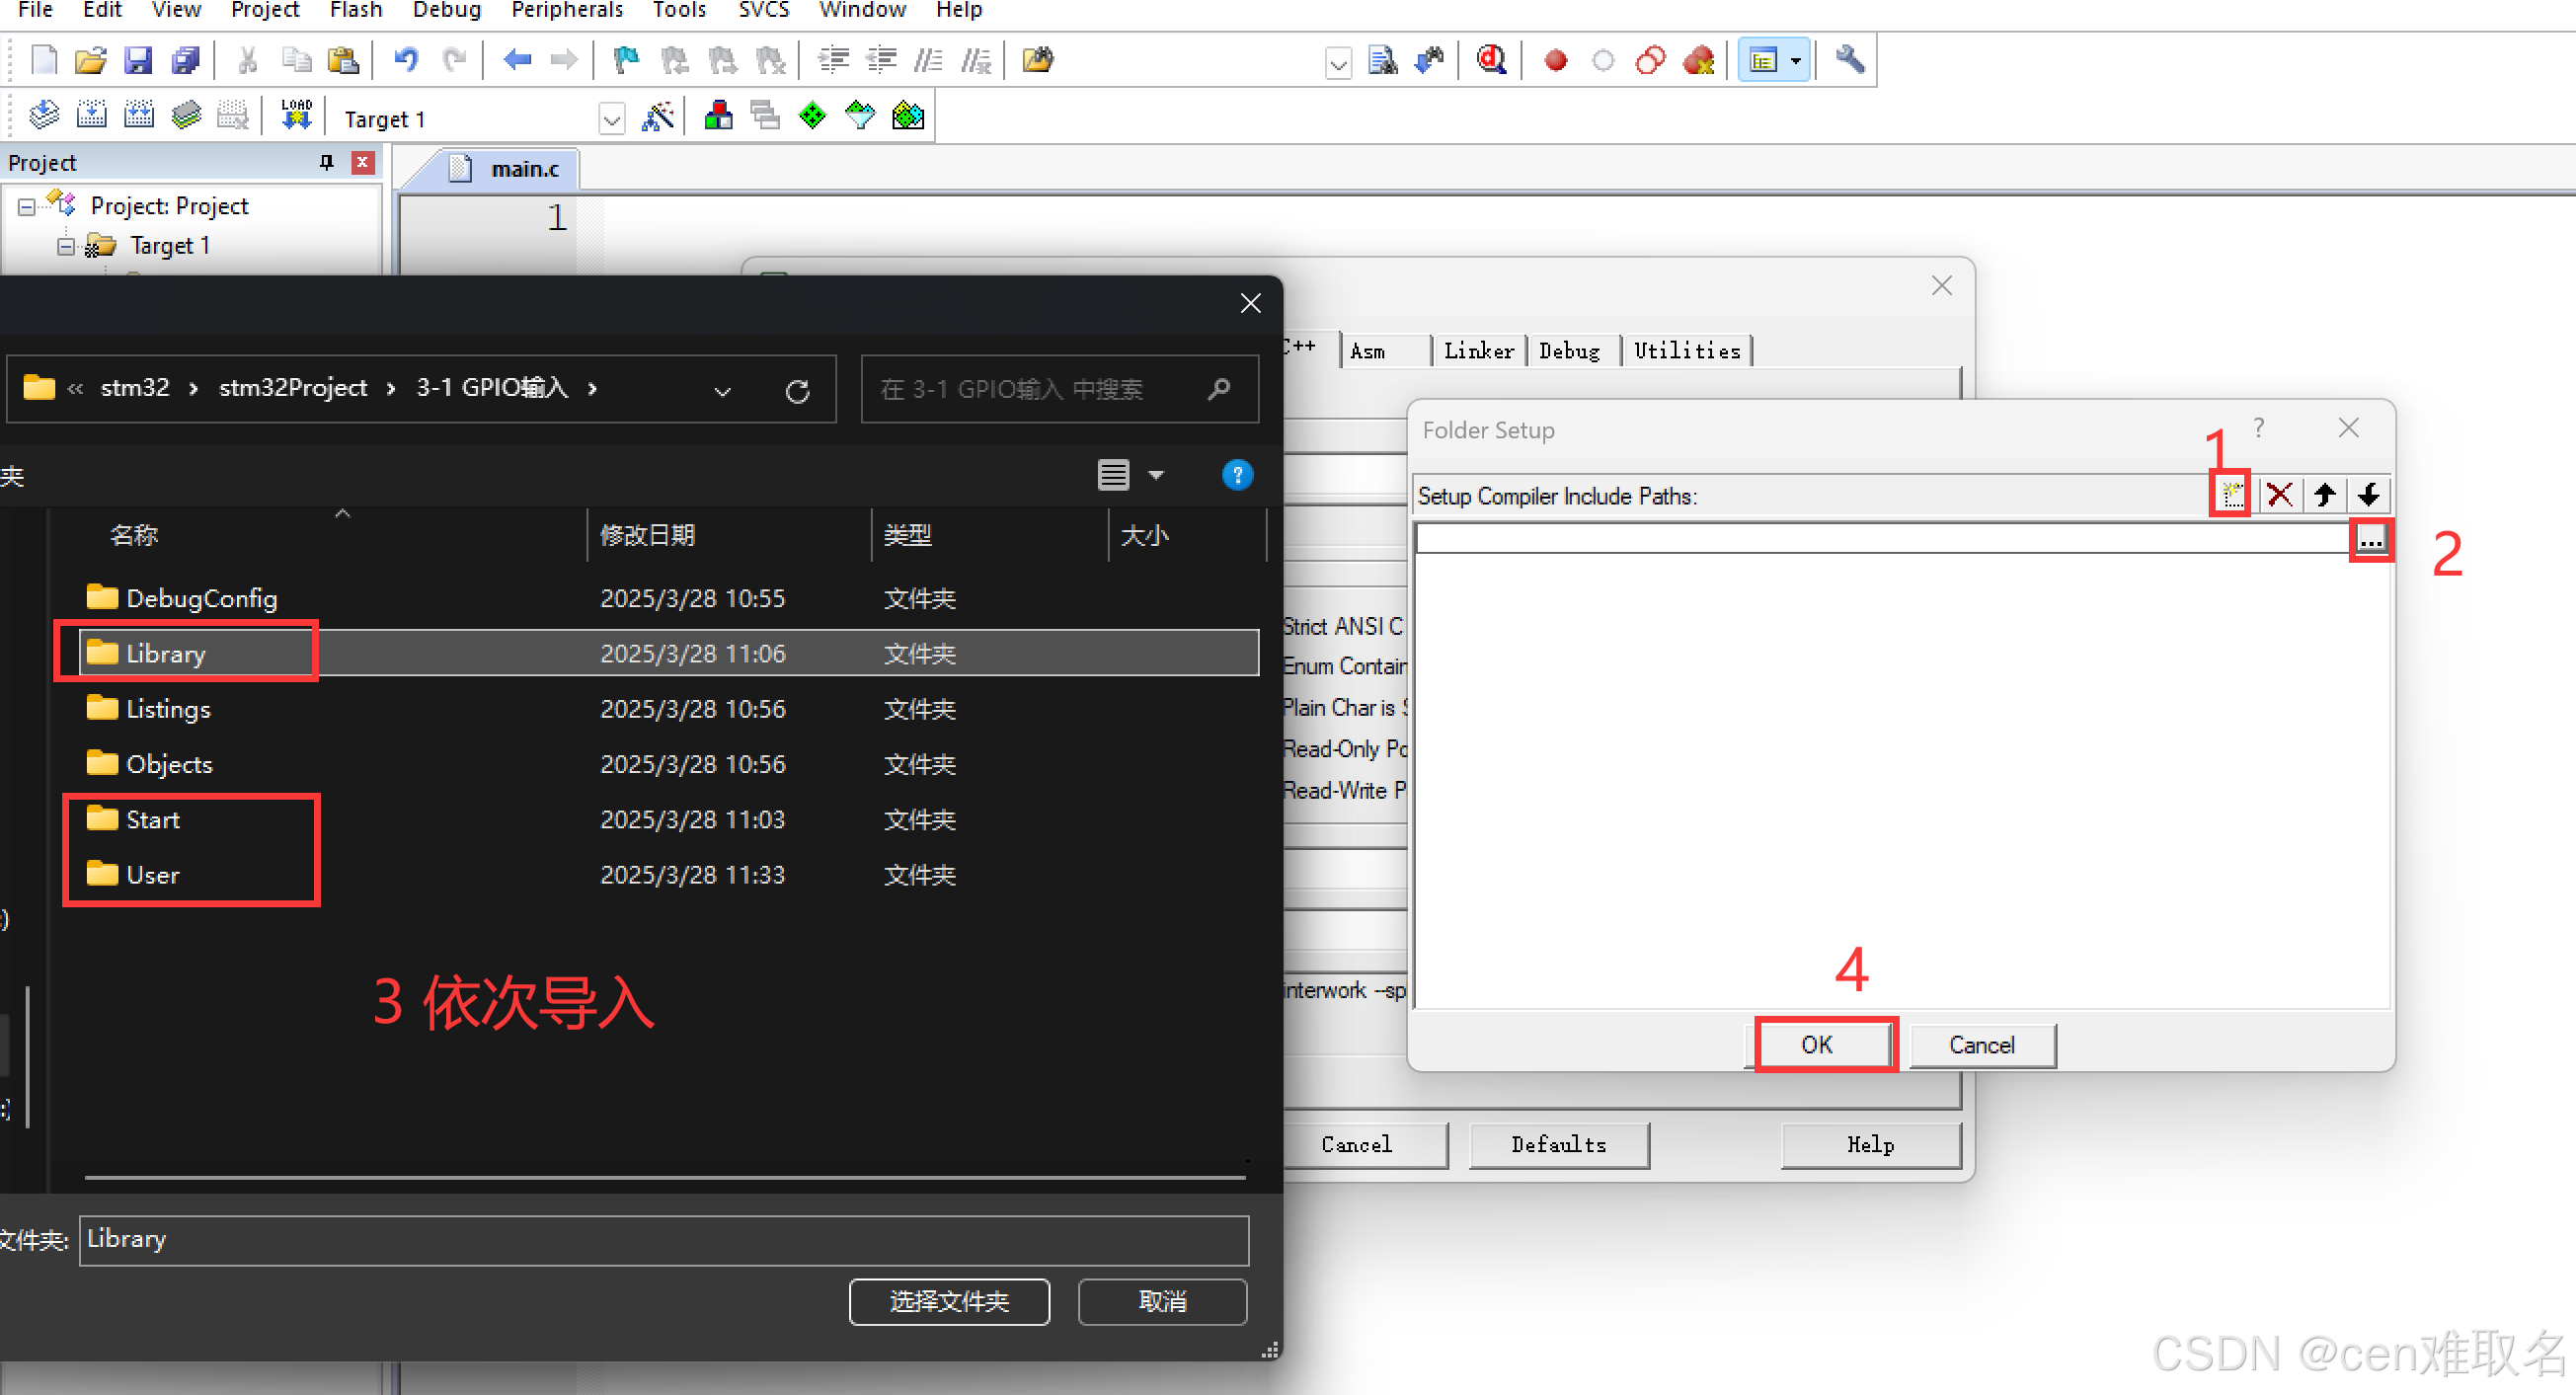Click the Save file icon in the toolbar
The image size is (2576, 1395).
[138, 60]
